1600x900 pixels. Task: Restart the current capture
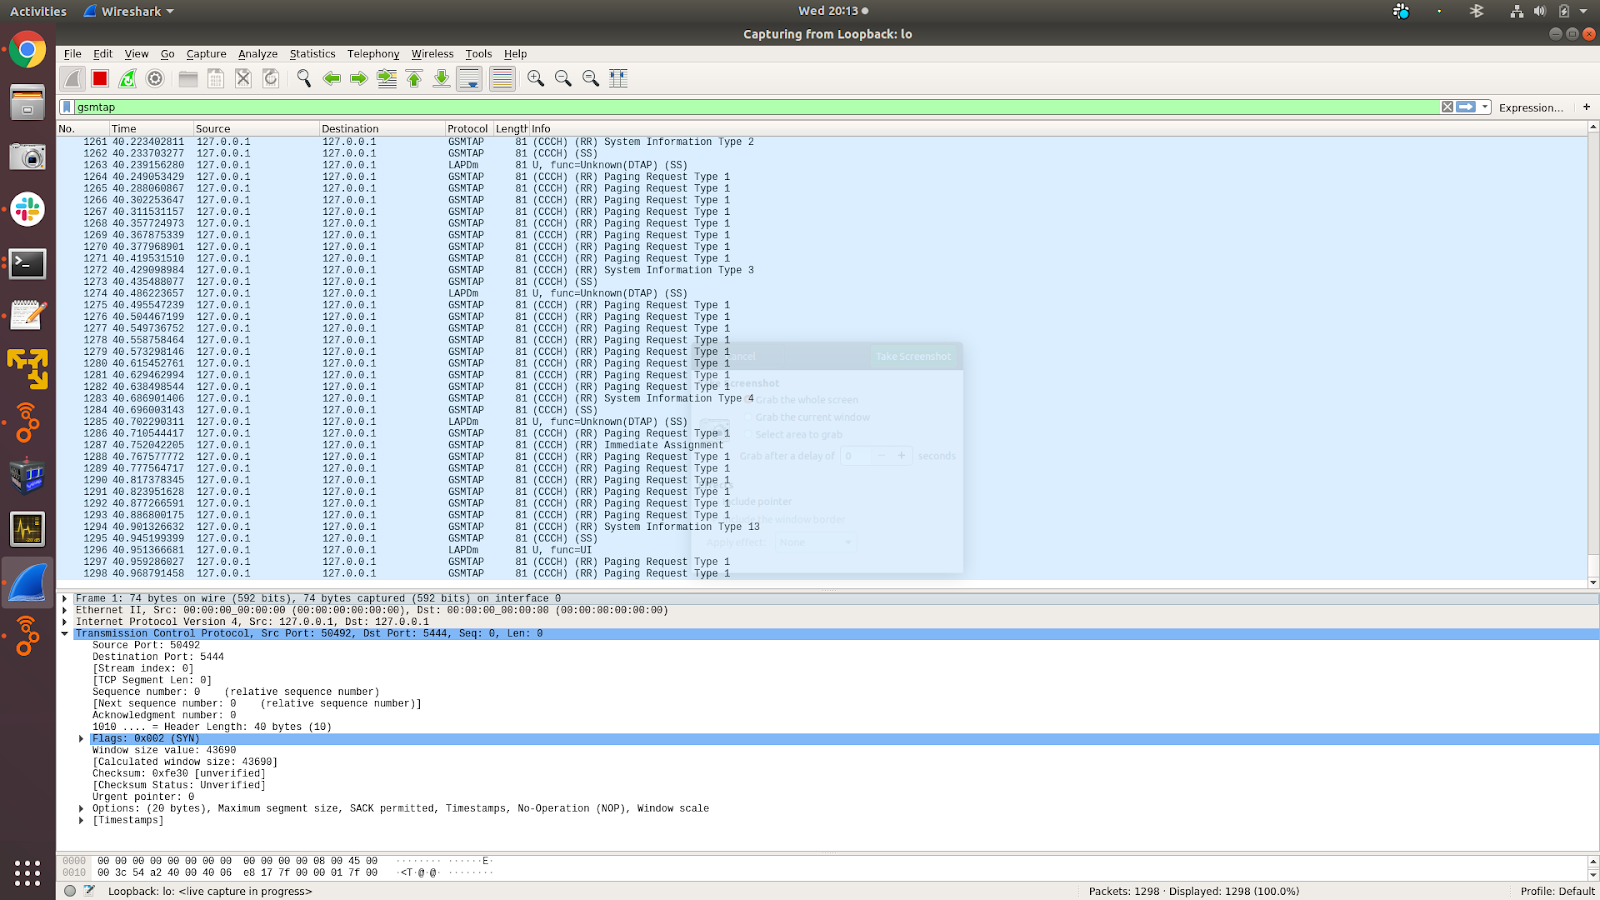127,78
